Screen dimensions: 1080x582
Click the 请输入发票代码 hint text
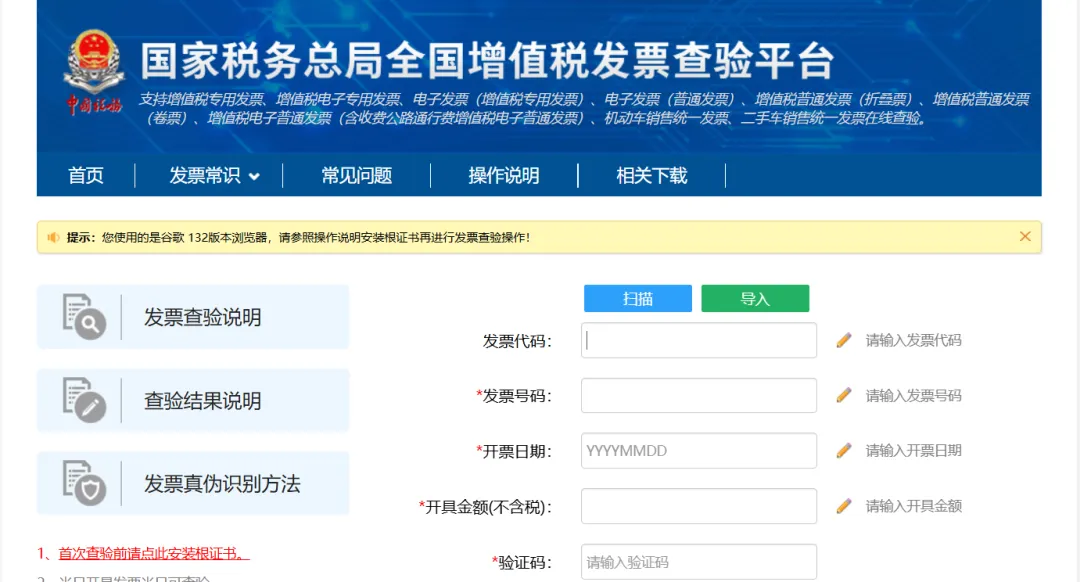[x=913, y=340]
